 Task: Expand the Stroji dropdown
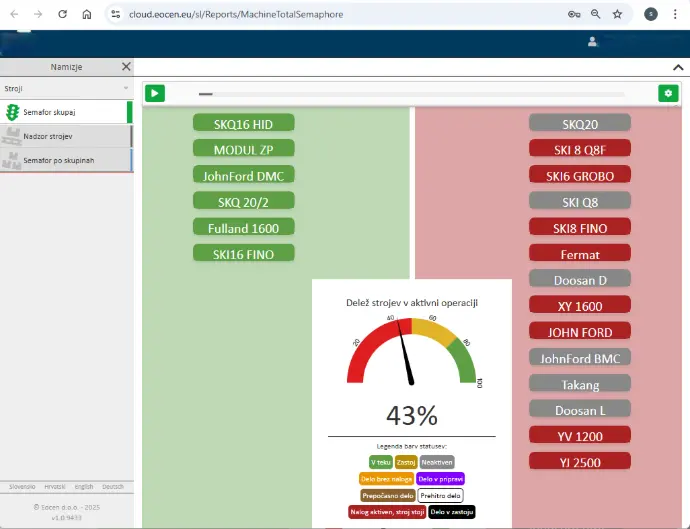[x=126, y=89]
